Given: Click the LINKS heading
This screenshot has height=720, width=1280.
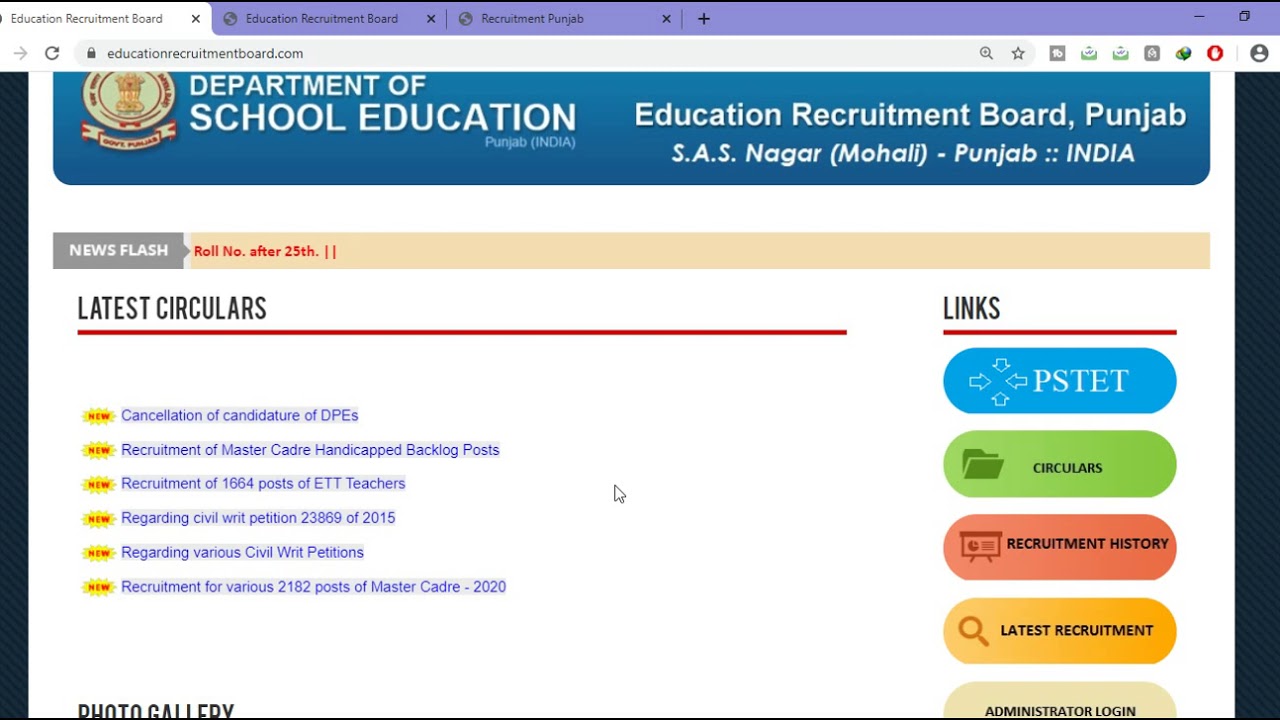Looking at the screenshot, I should click(972, 309).
